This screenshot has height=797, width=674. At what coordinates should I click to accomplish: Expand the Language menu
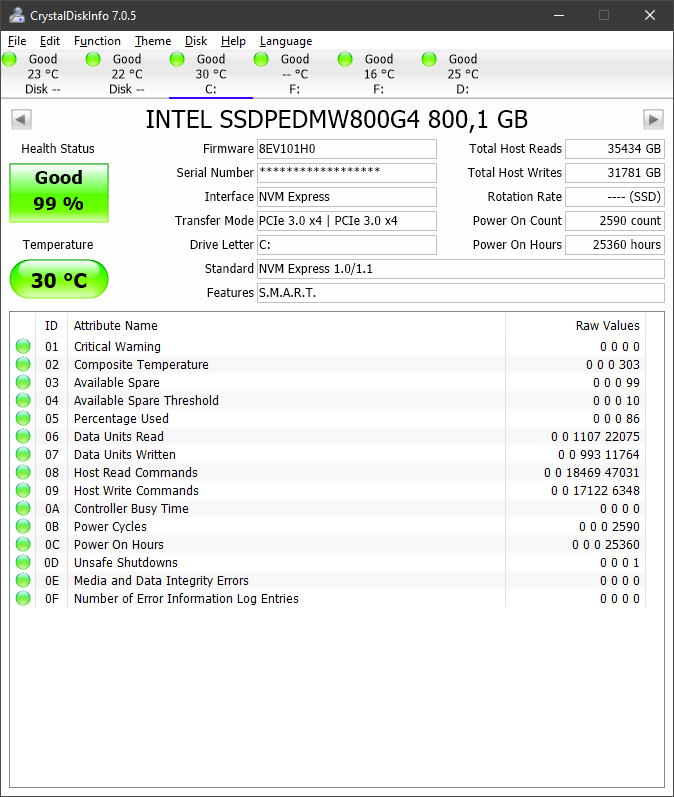(x=285, y=41)
